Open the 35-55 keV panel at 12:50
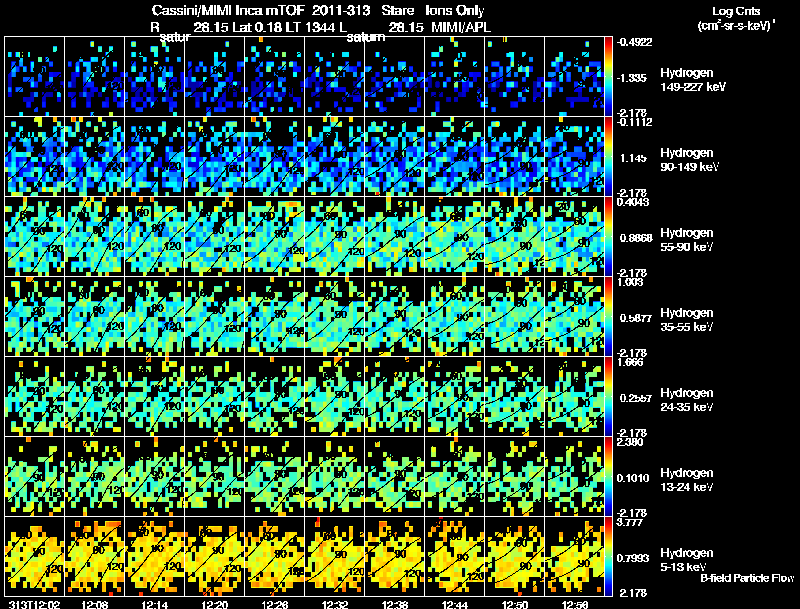The width and height of the screenshot is (800, 609). click(515, 317)
